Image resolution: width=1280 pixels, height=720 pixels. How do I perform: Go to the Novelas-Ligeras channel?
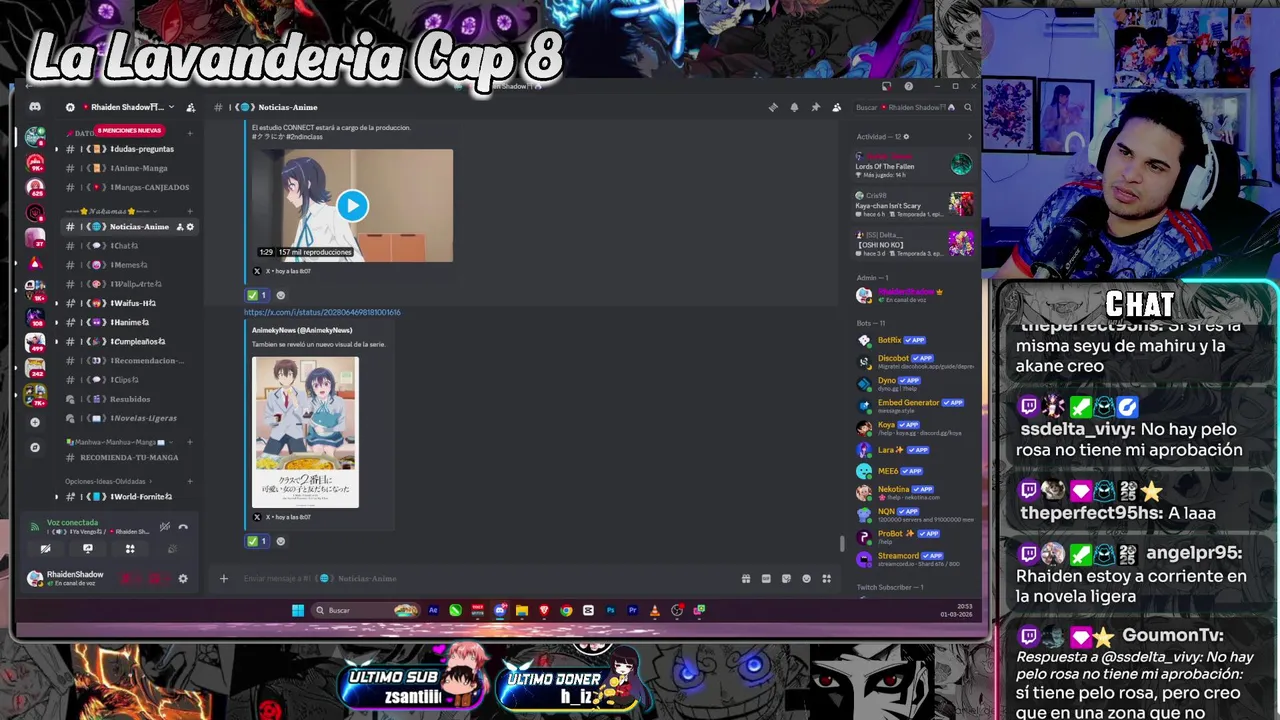pyautogui.click(x=128, y=418)
